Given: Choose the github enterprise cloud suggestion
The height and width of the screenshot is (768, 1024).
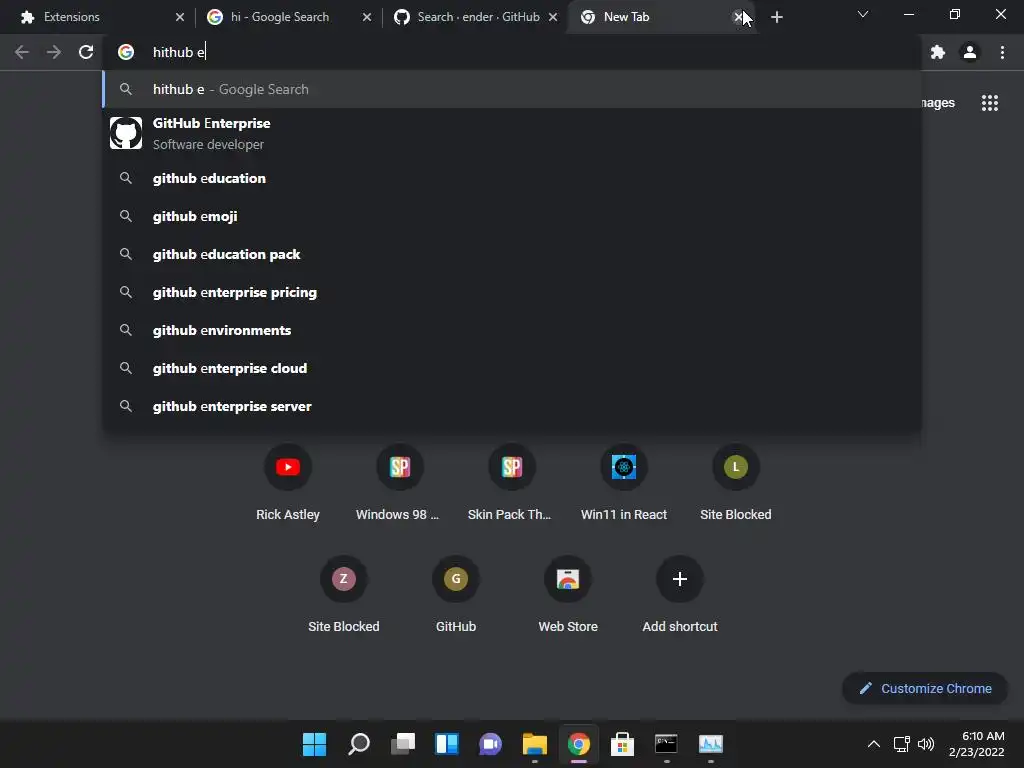Looking at the screenshot, I should [512, 368].
